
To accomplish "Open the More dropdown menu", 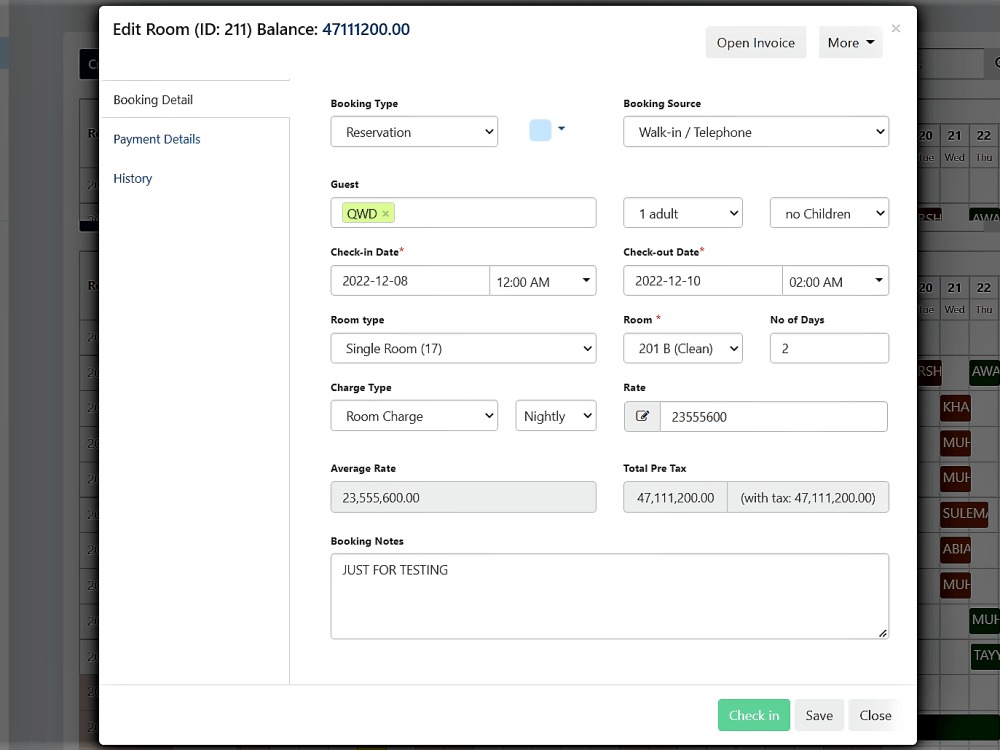I will (850, 42).
